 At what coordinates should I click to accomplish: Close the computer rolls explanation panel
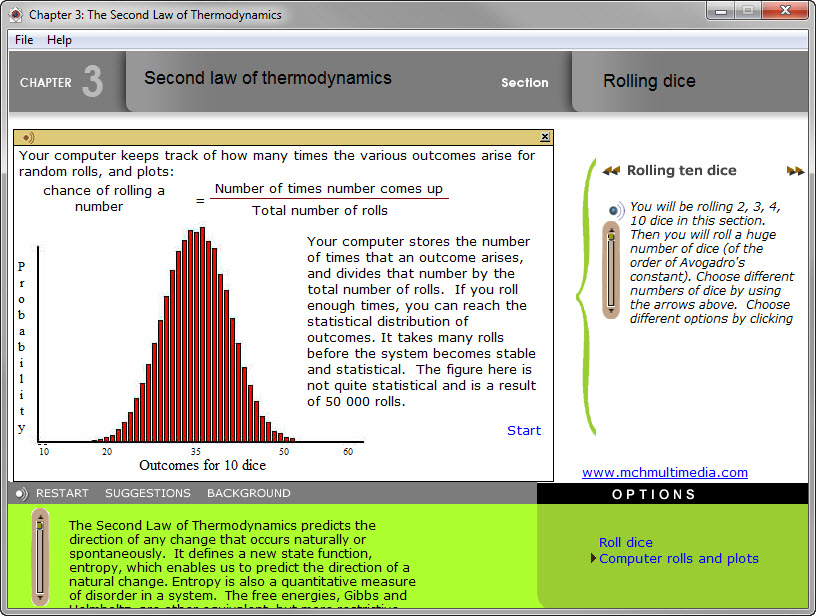pos(545,137)
